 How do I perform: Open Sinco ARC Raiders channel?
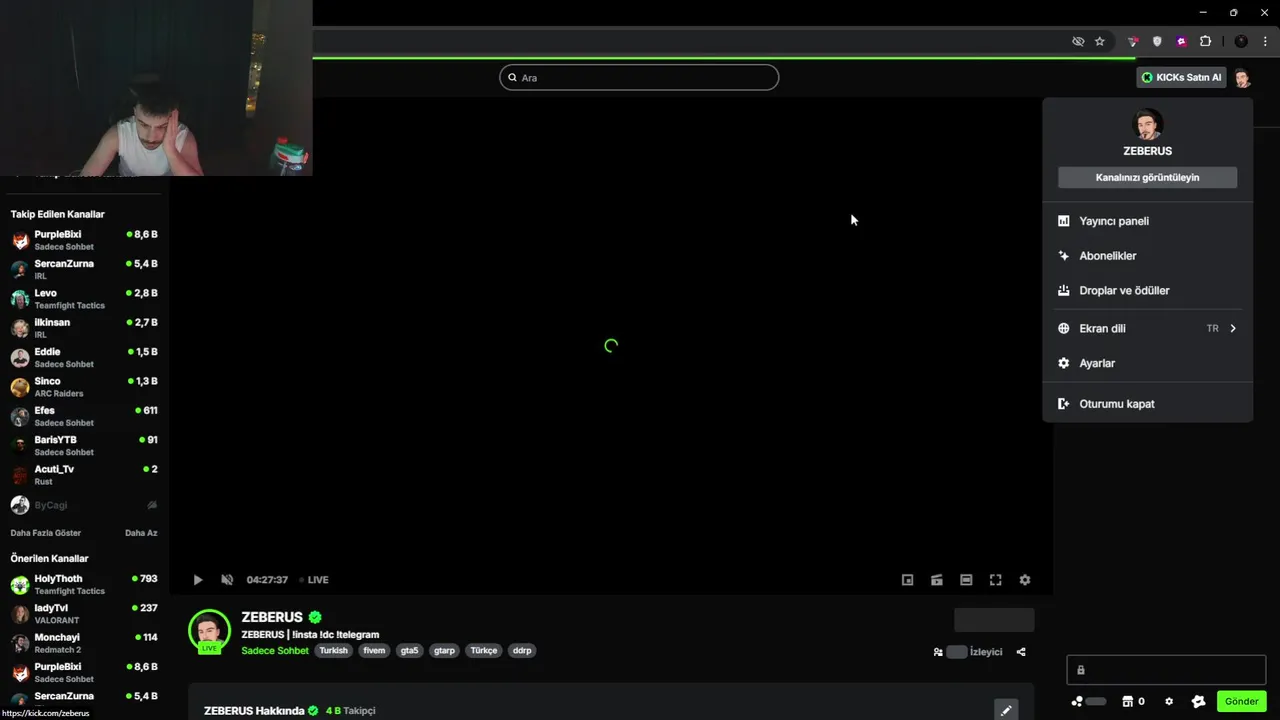point(84,387)
